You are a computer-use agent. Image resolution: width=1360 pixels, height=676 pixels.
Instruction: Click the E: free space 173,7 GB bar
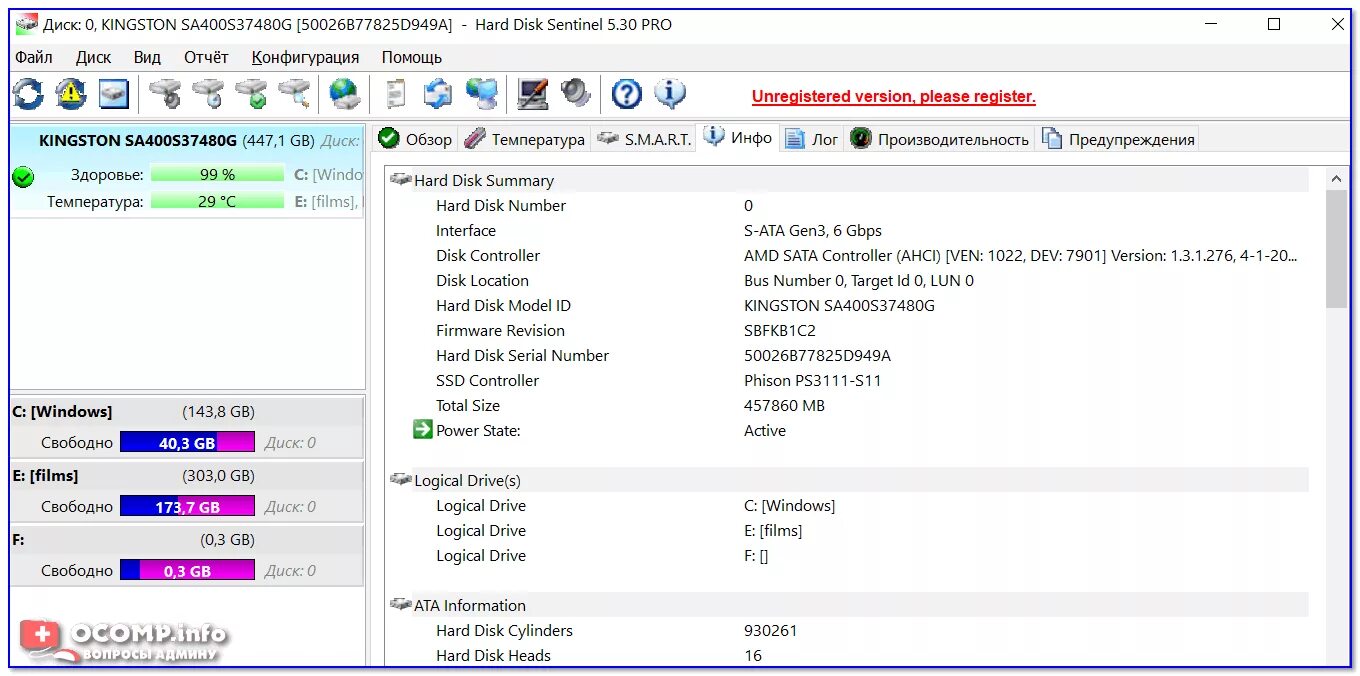click(x=187, y=506)
